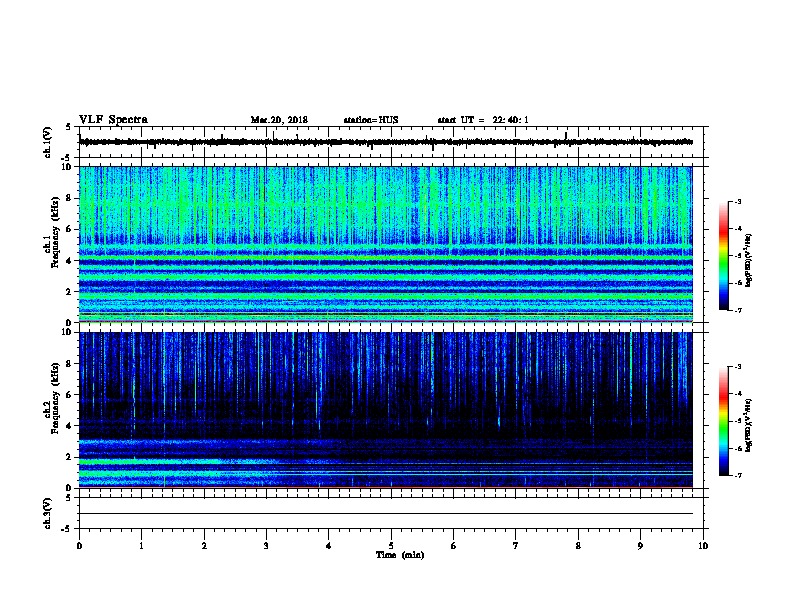792x612 pixels.
Task: Click the time axis tick label '7'
Action: (x=516, y=546)
